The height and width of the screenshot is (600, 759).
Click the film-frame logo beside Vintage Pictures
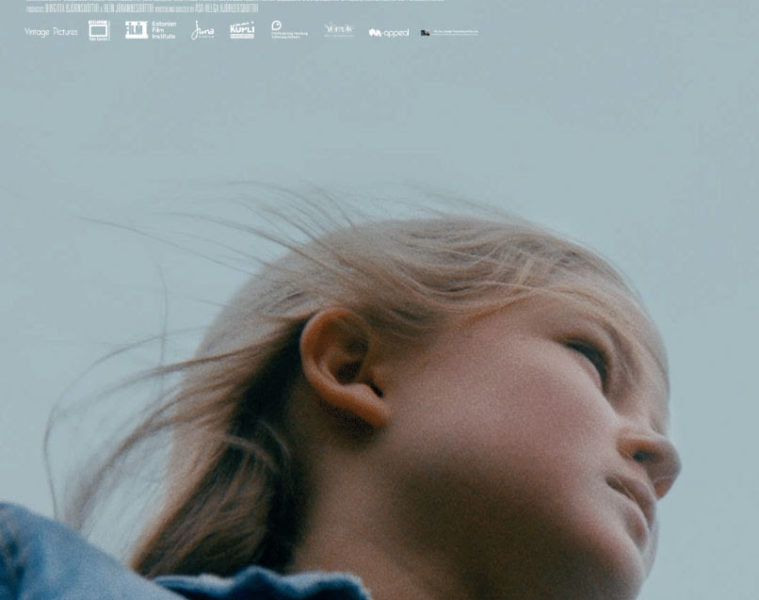pos(98,30)
